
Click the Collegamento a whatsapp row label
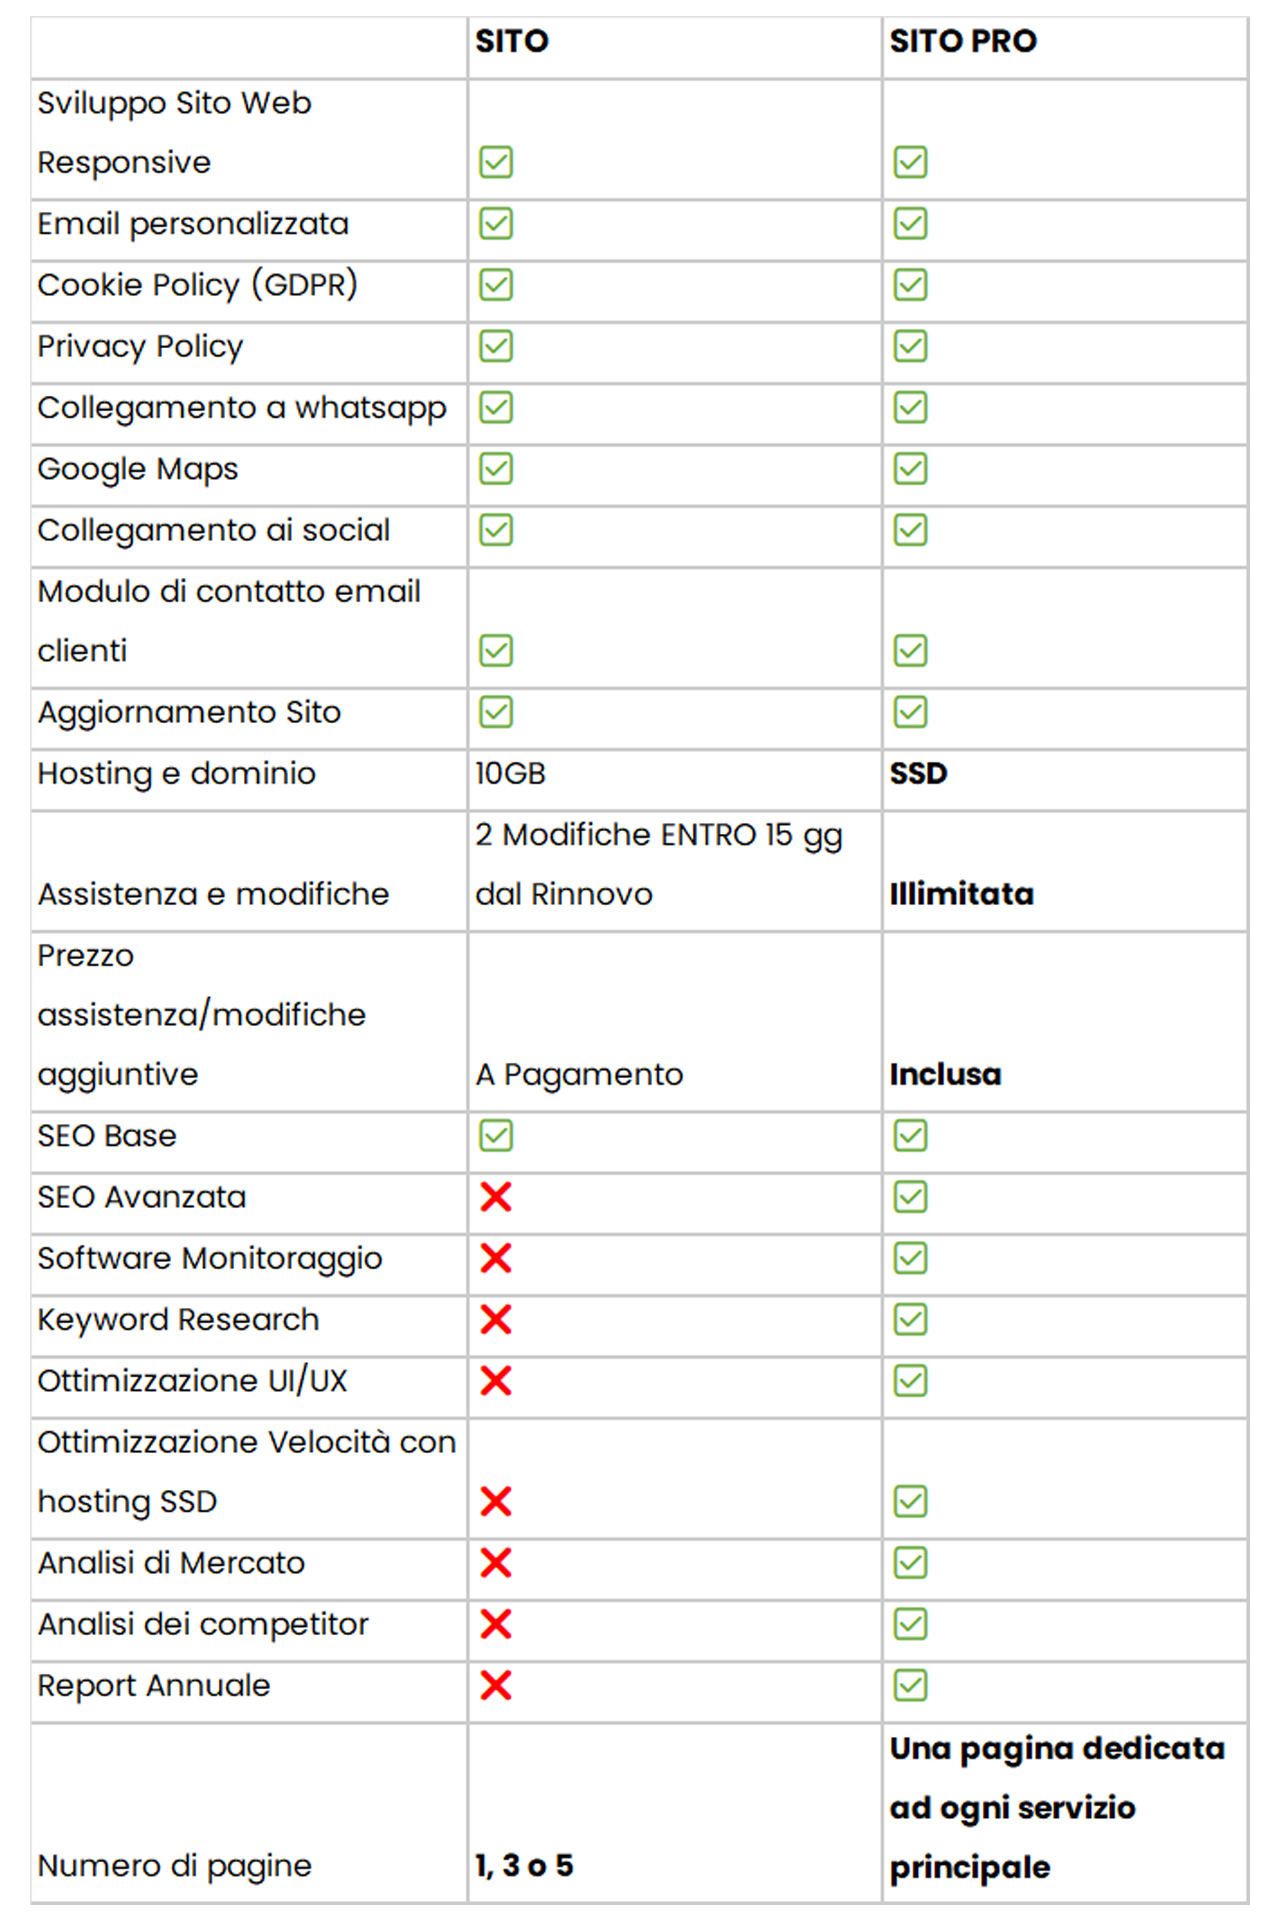tap(242, 409)
